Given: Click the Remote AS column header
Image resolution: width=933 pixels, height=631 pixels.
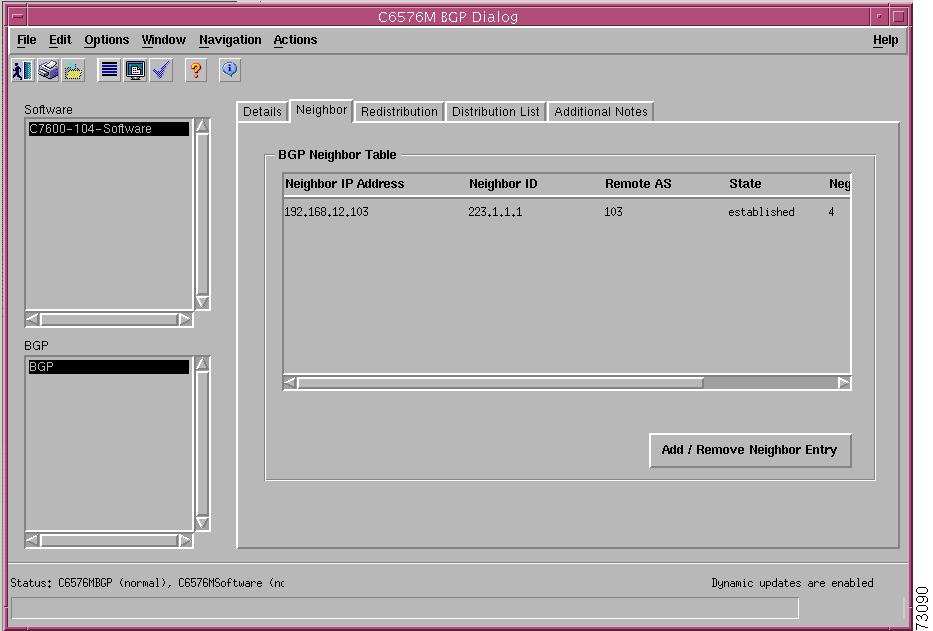Looking at the screenshot, I should click(638, 184).
